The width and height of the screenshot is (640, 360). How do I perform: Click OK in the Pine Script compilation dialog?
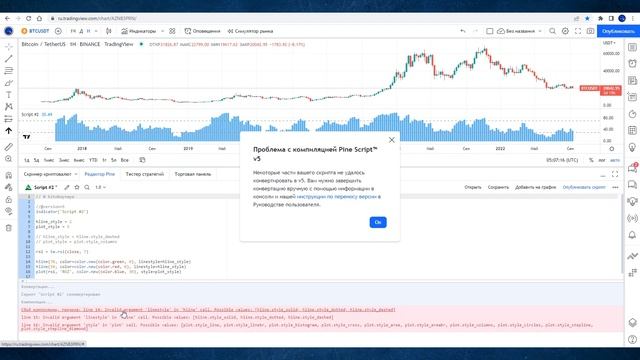(378, 222)
